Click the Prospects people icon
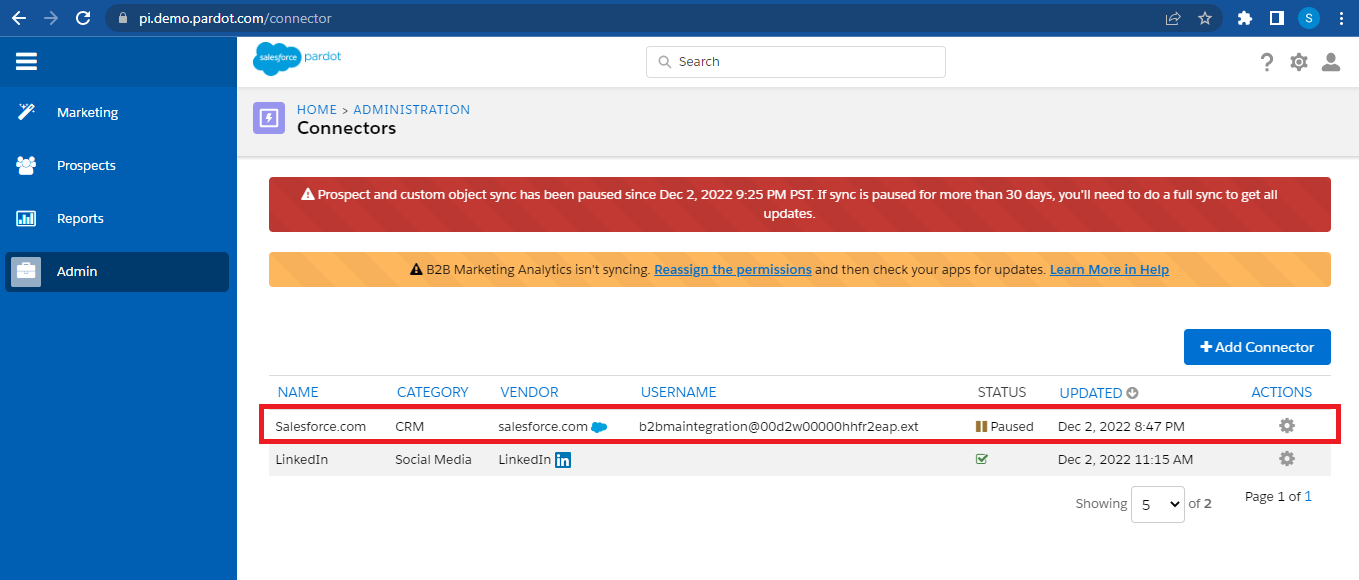 click(x=27, y=165)
